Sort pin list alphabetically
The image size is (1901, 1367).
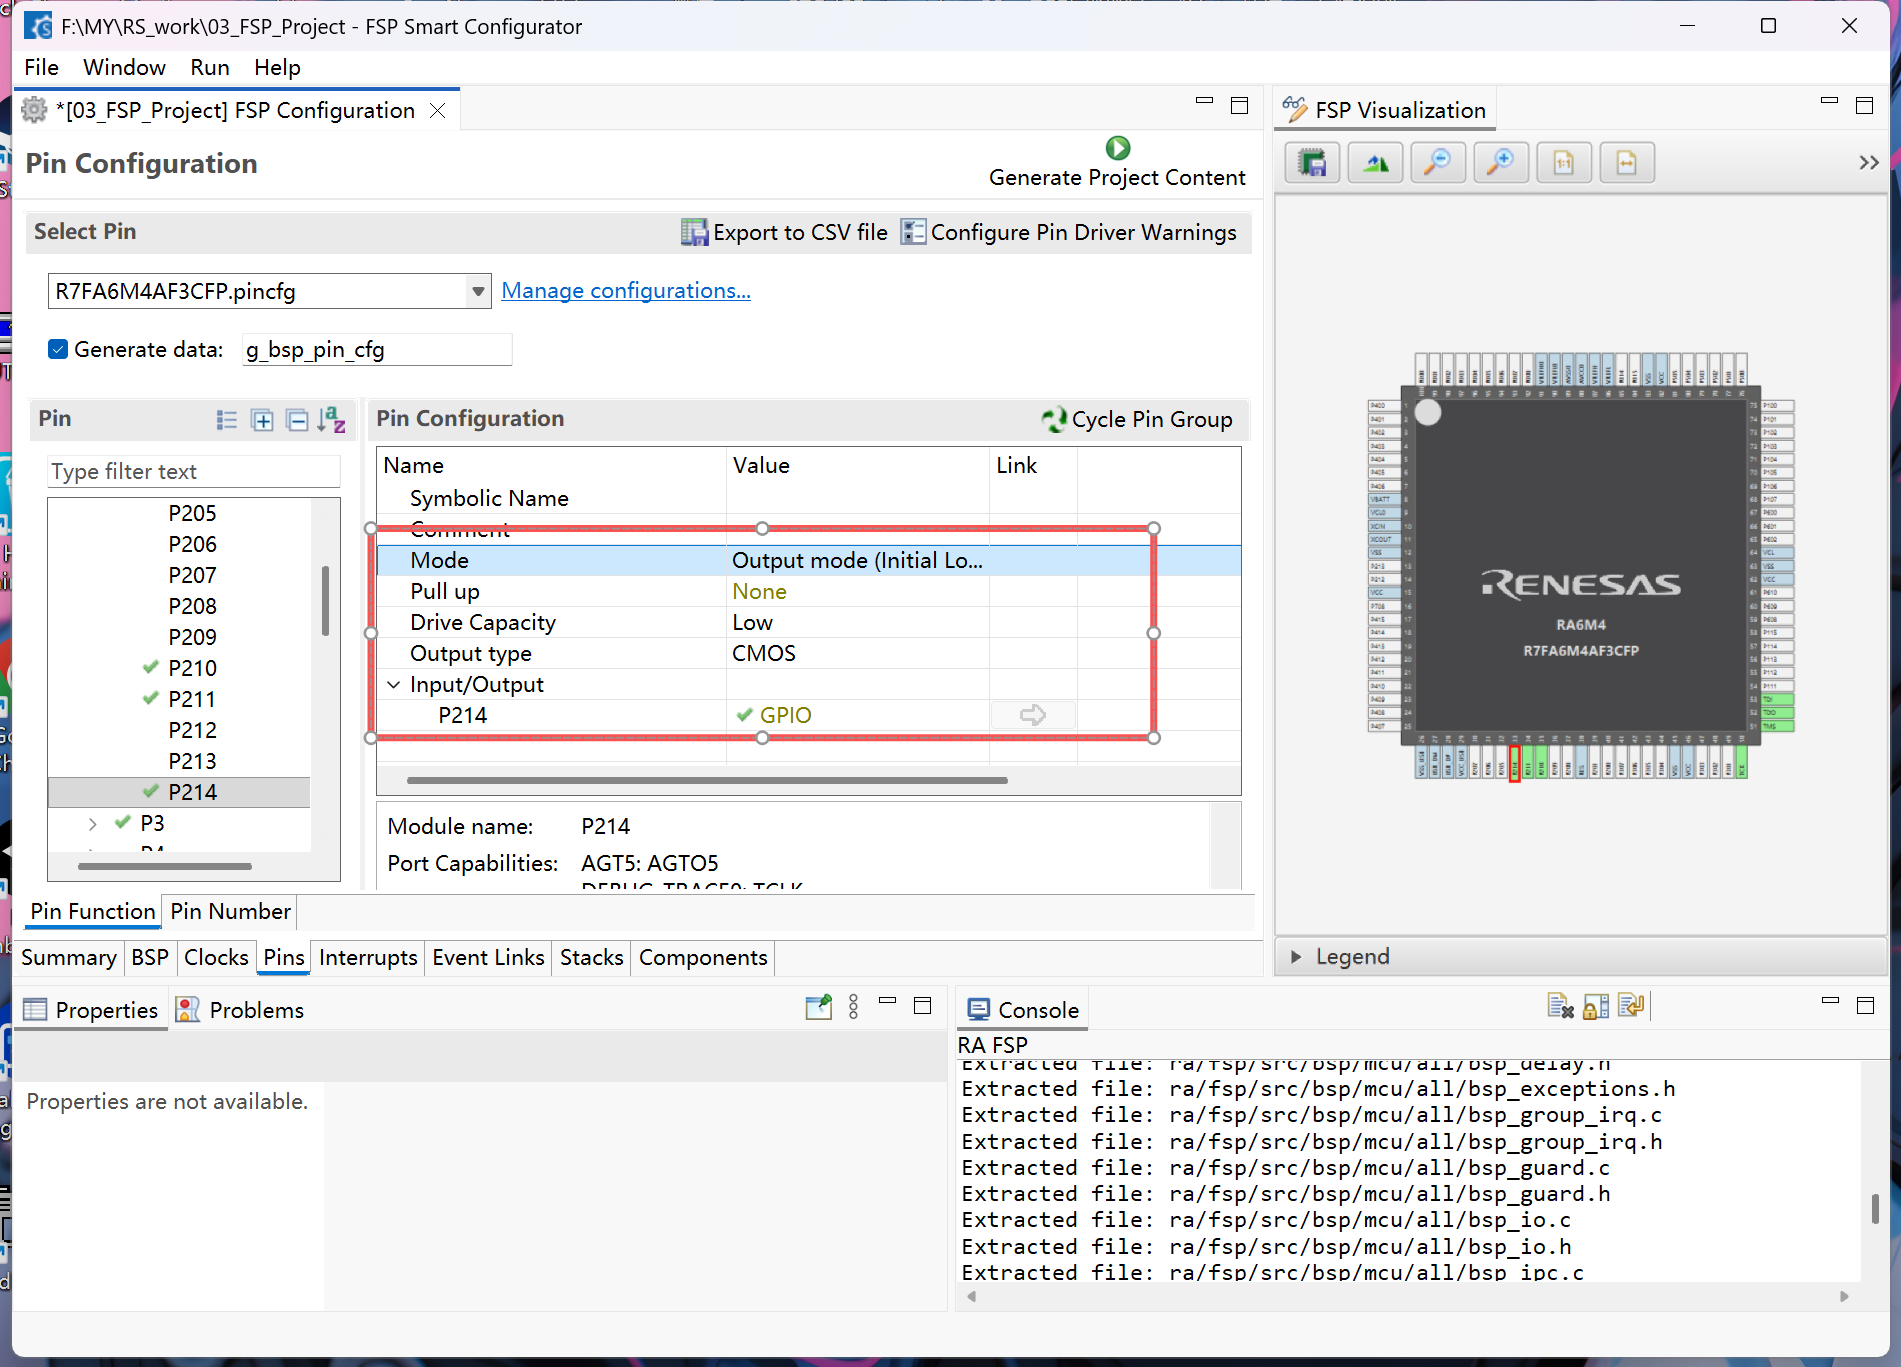pos(331,420)
